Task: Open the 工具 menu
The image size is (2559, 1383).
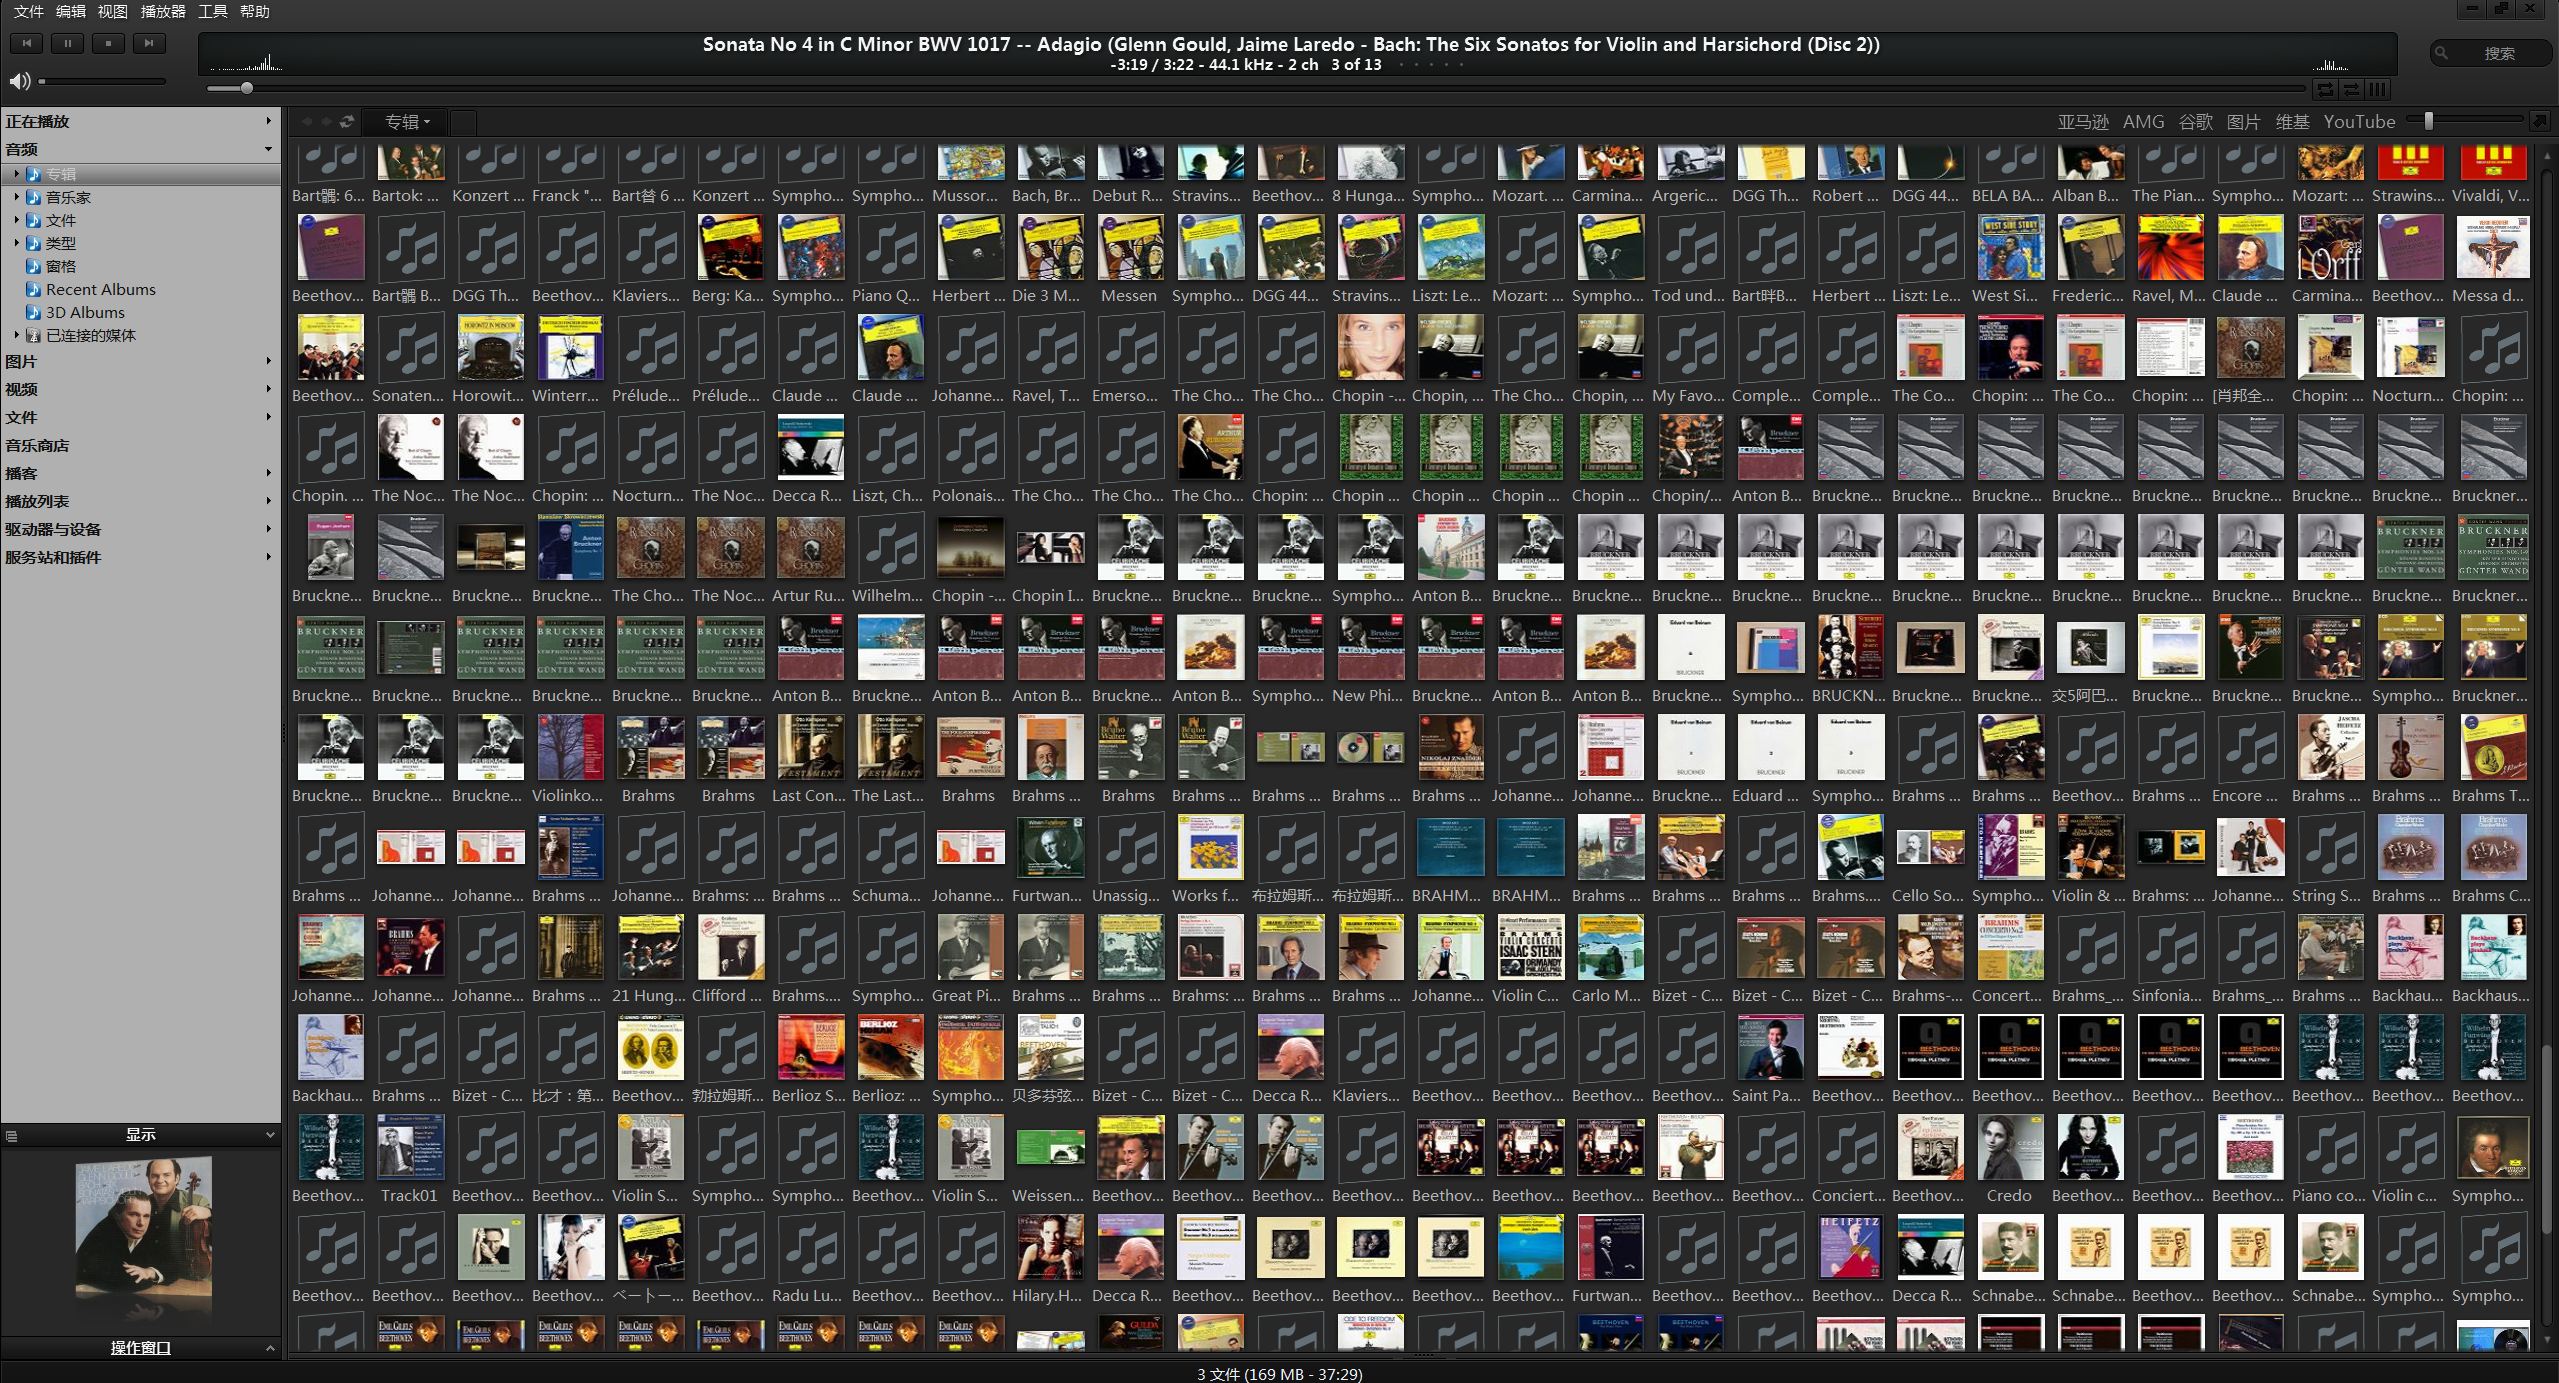Action: tap(212, 11)
